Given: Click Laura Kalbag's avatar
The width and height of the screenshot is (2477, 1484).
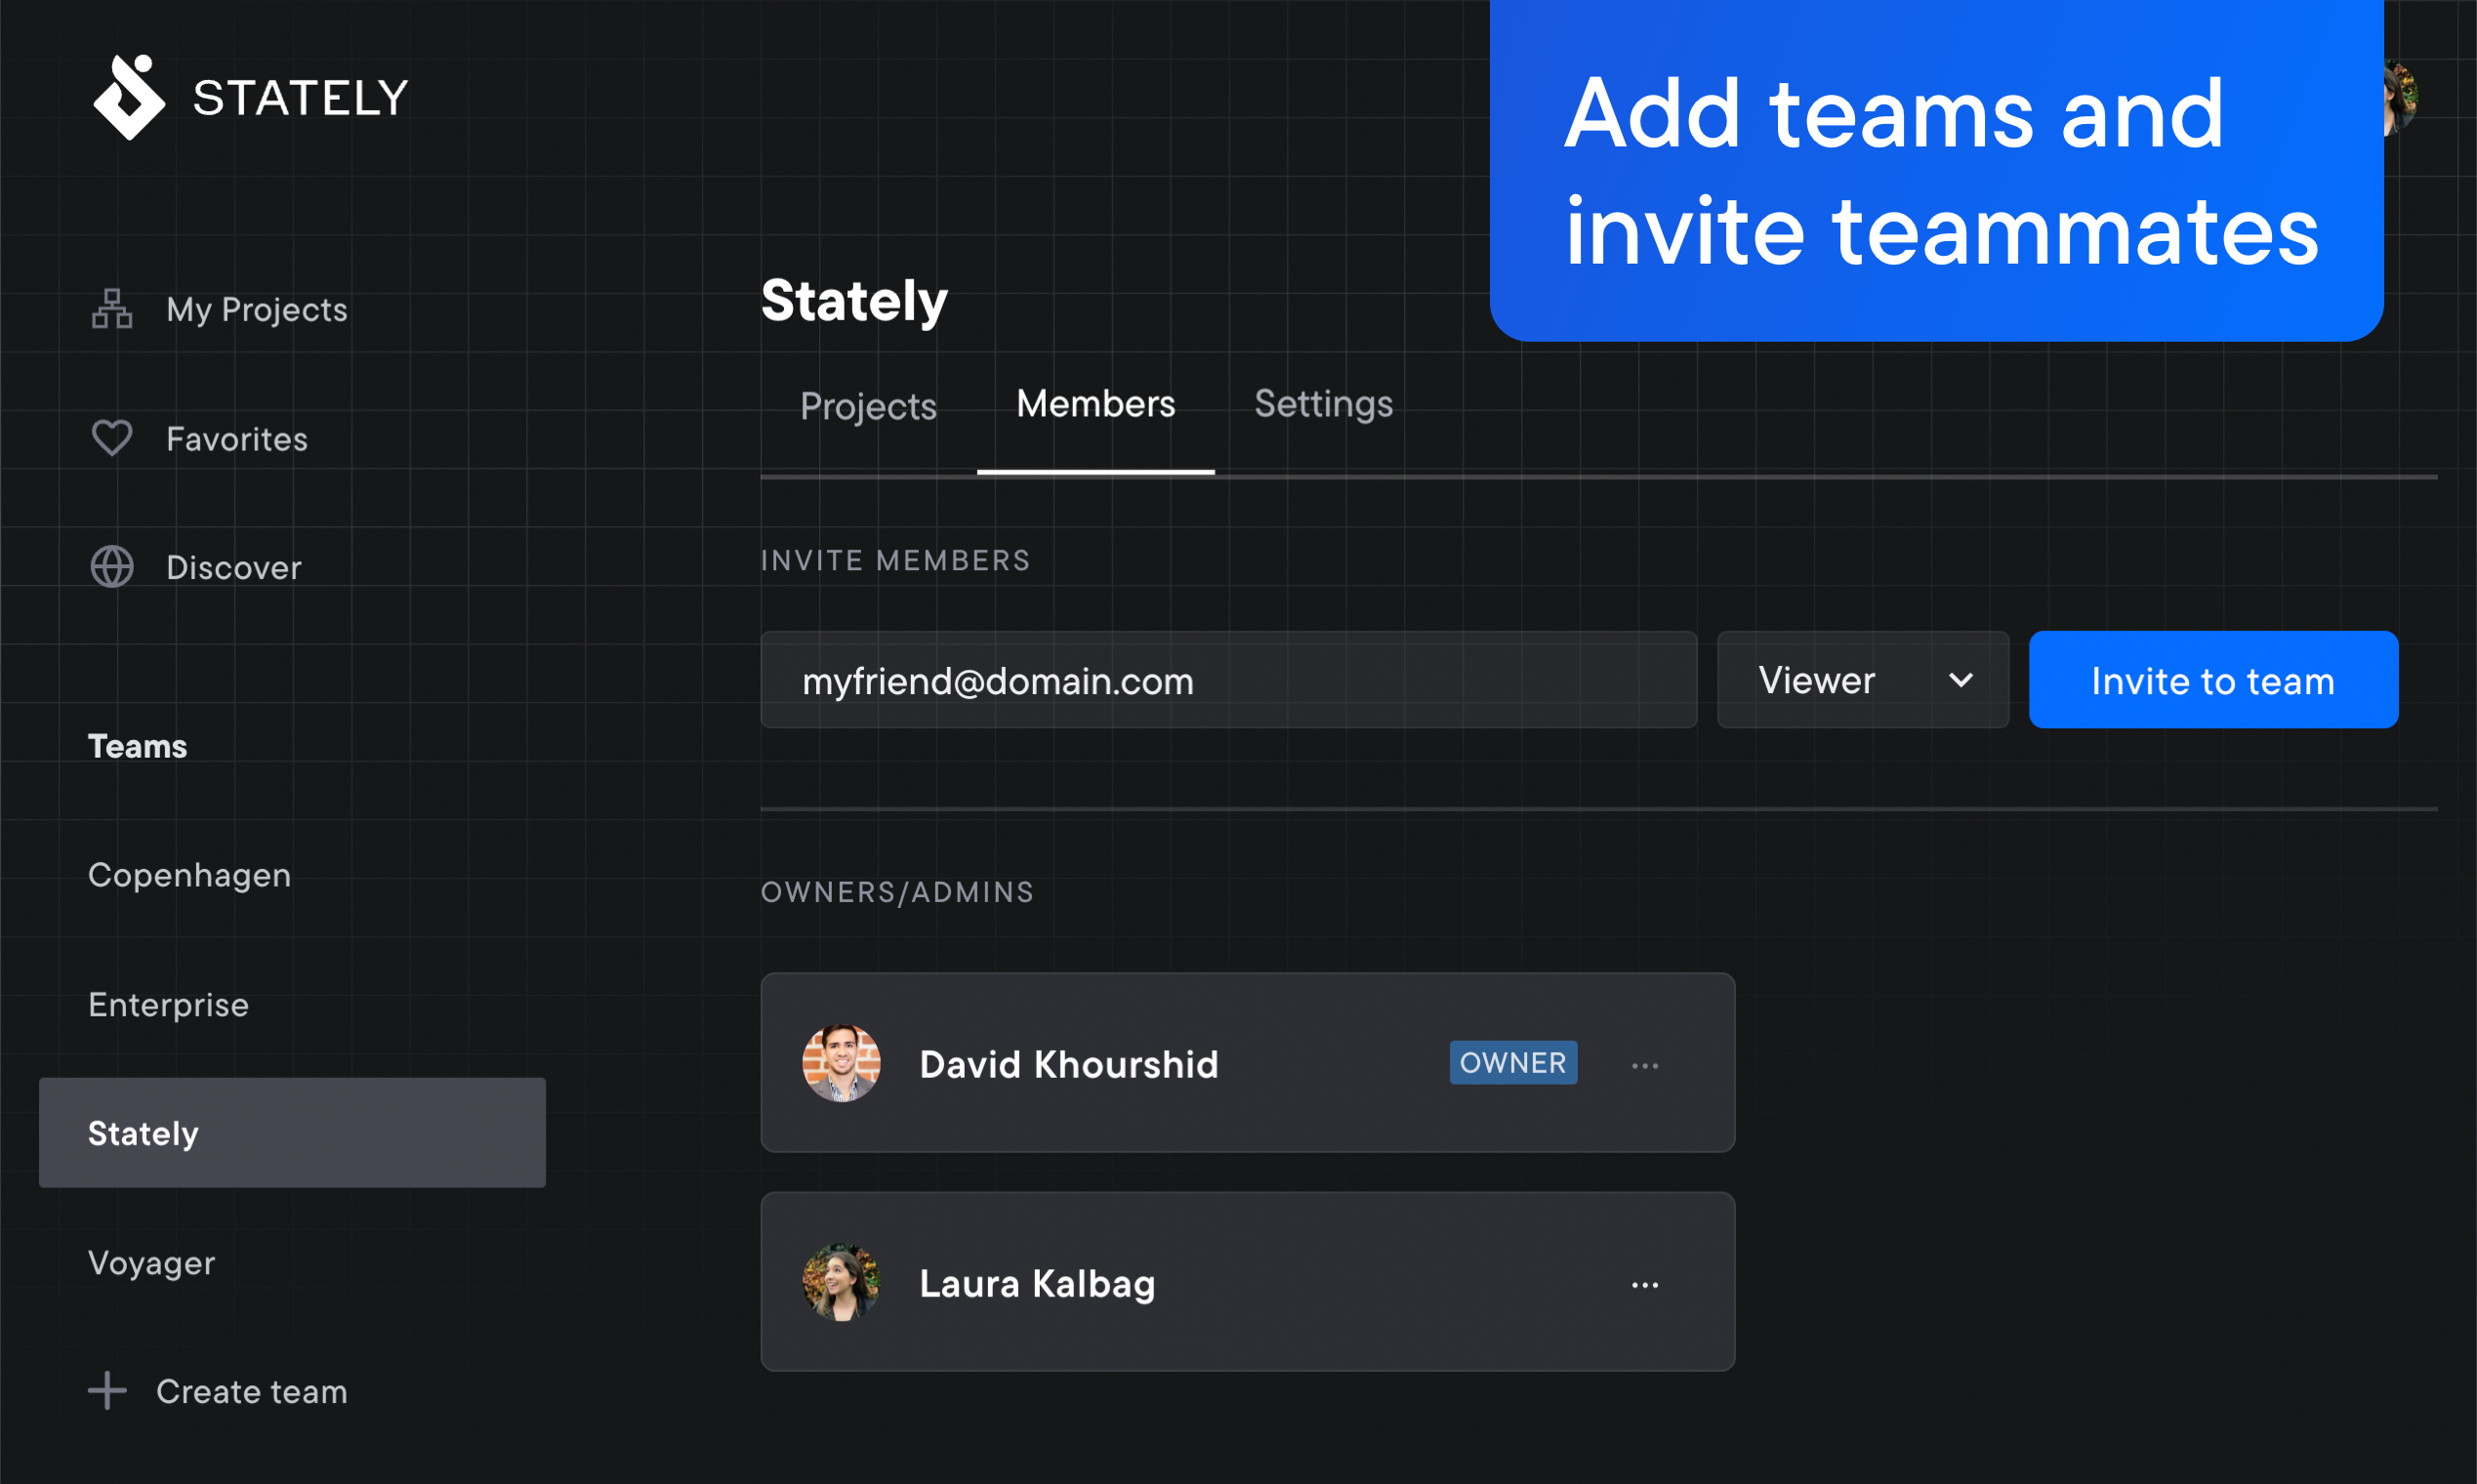Looking at the screenshot, I should click(x=841, y=1282).
